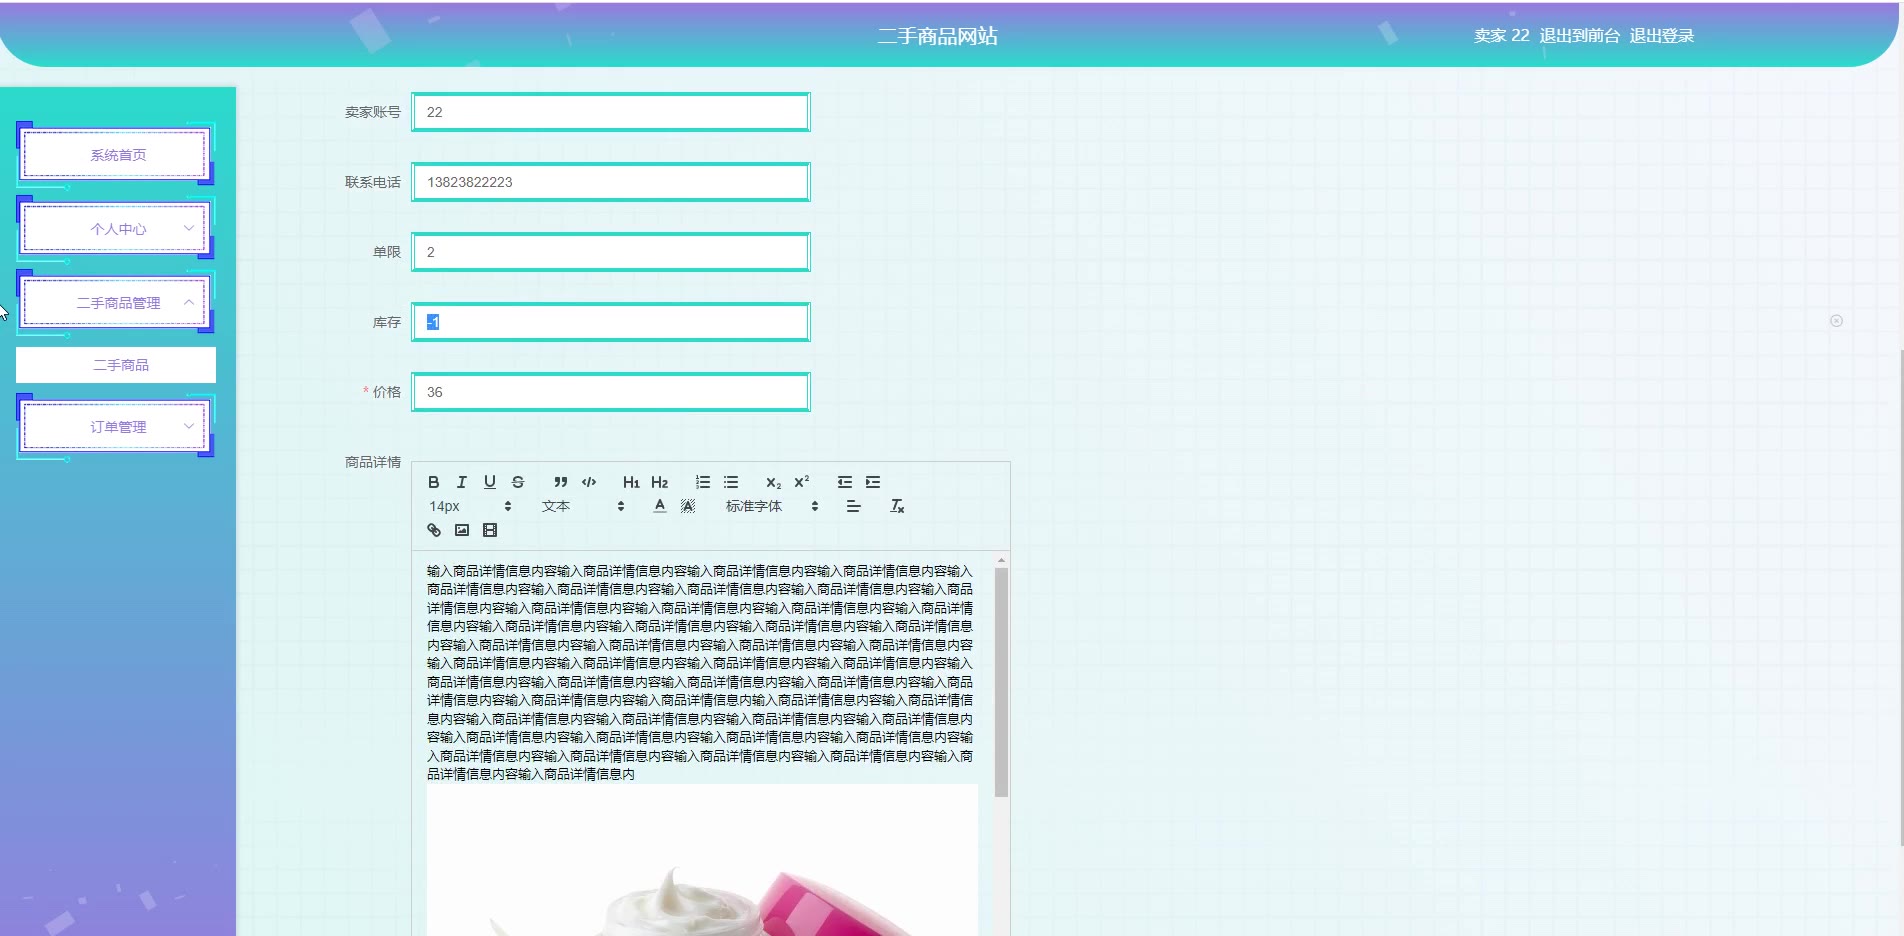The height and width of the screenshot is (936, 1904).
Task: Insert a blockquote
Action: pos(561,482)
